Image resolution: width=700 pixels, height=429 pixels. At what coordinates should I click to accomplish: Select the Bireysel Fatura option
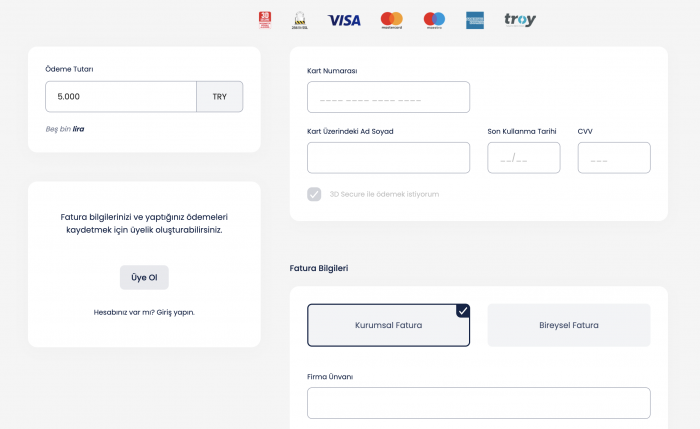pyautogui.click(x=569, y=325)
